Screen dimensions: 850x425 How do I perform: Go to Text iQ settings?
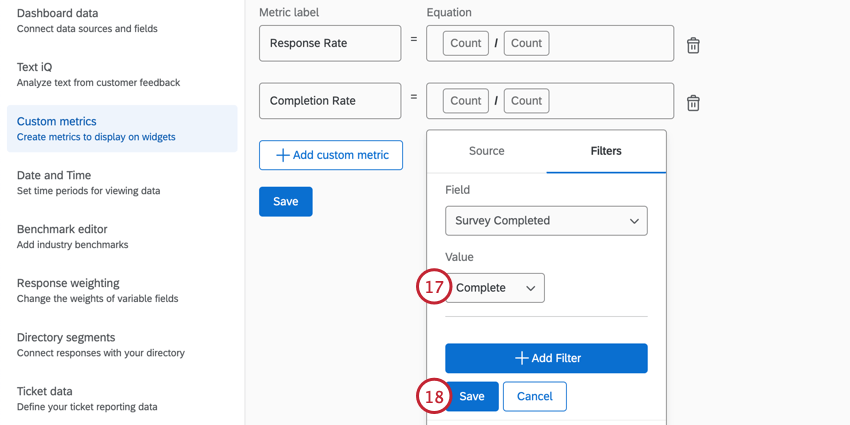coord(98,74)
